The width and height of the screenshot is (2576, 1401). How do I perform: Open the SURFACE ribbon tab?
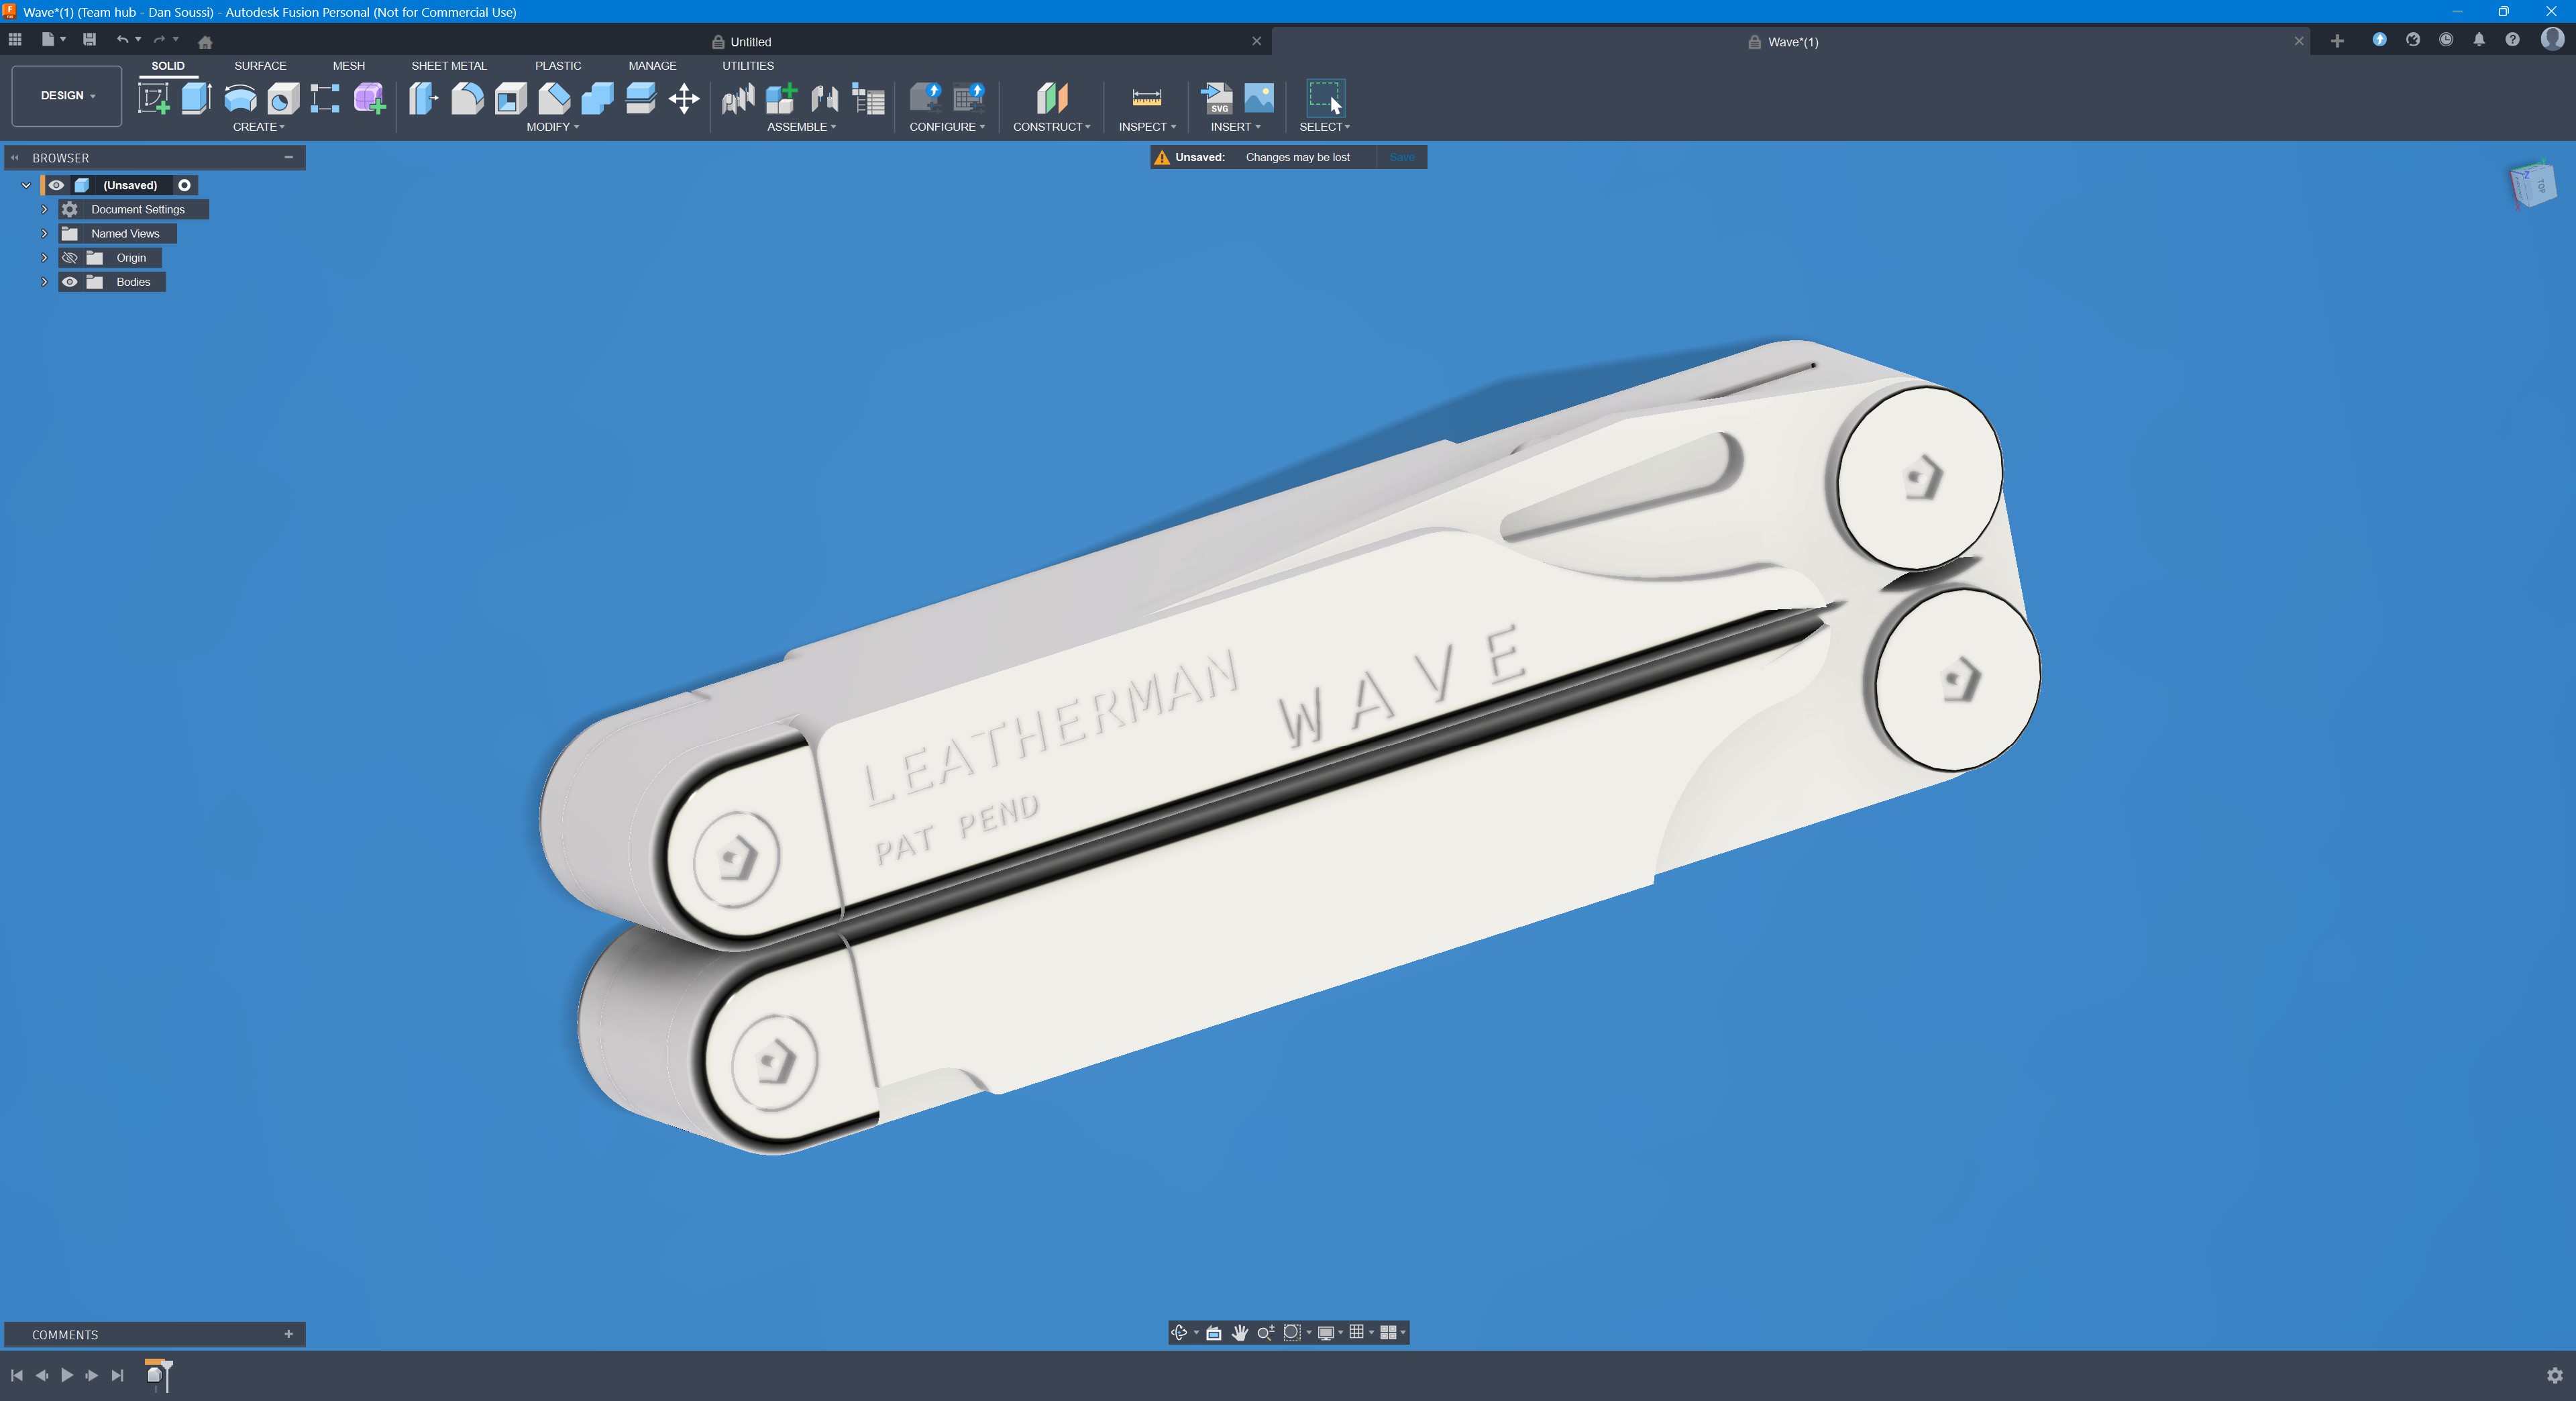(260, 66)
